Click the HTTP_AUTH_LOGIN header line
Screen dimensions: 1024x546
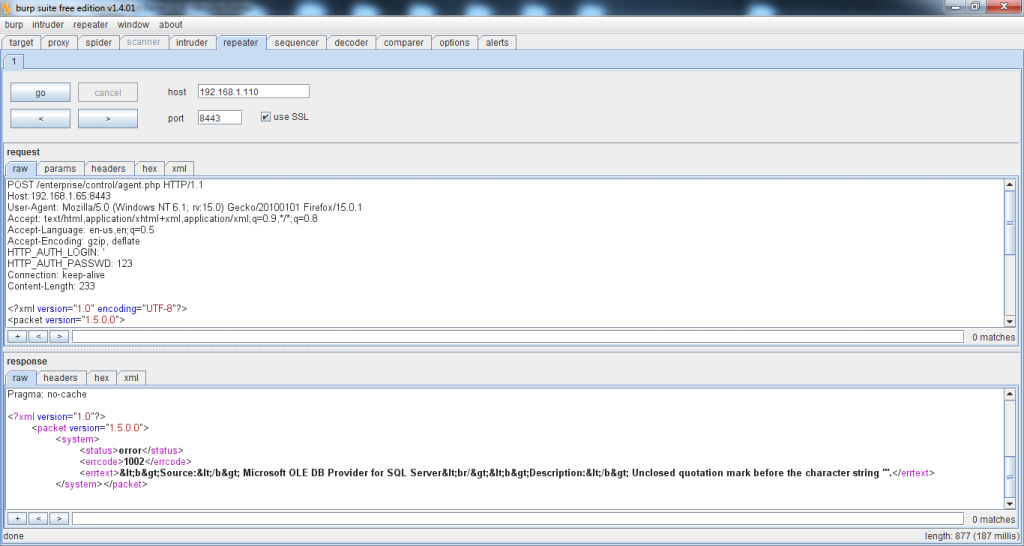56,252
